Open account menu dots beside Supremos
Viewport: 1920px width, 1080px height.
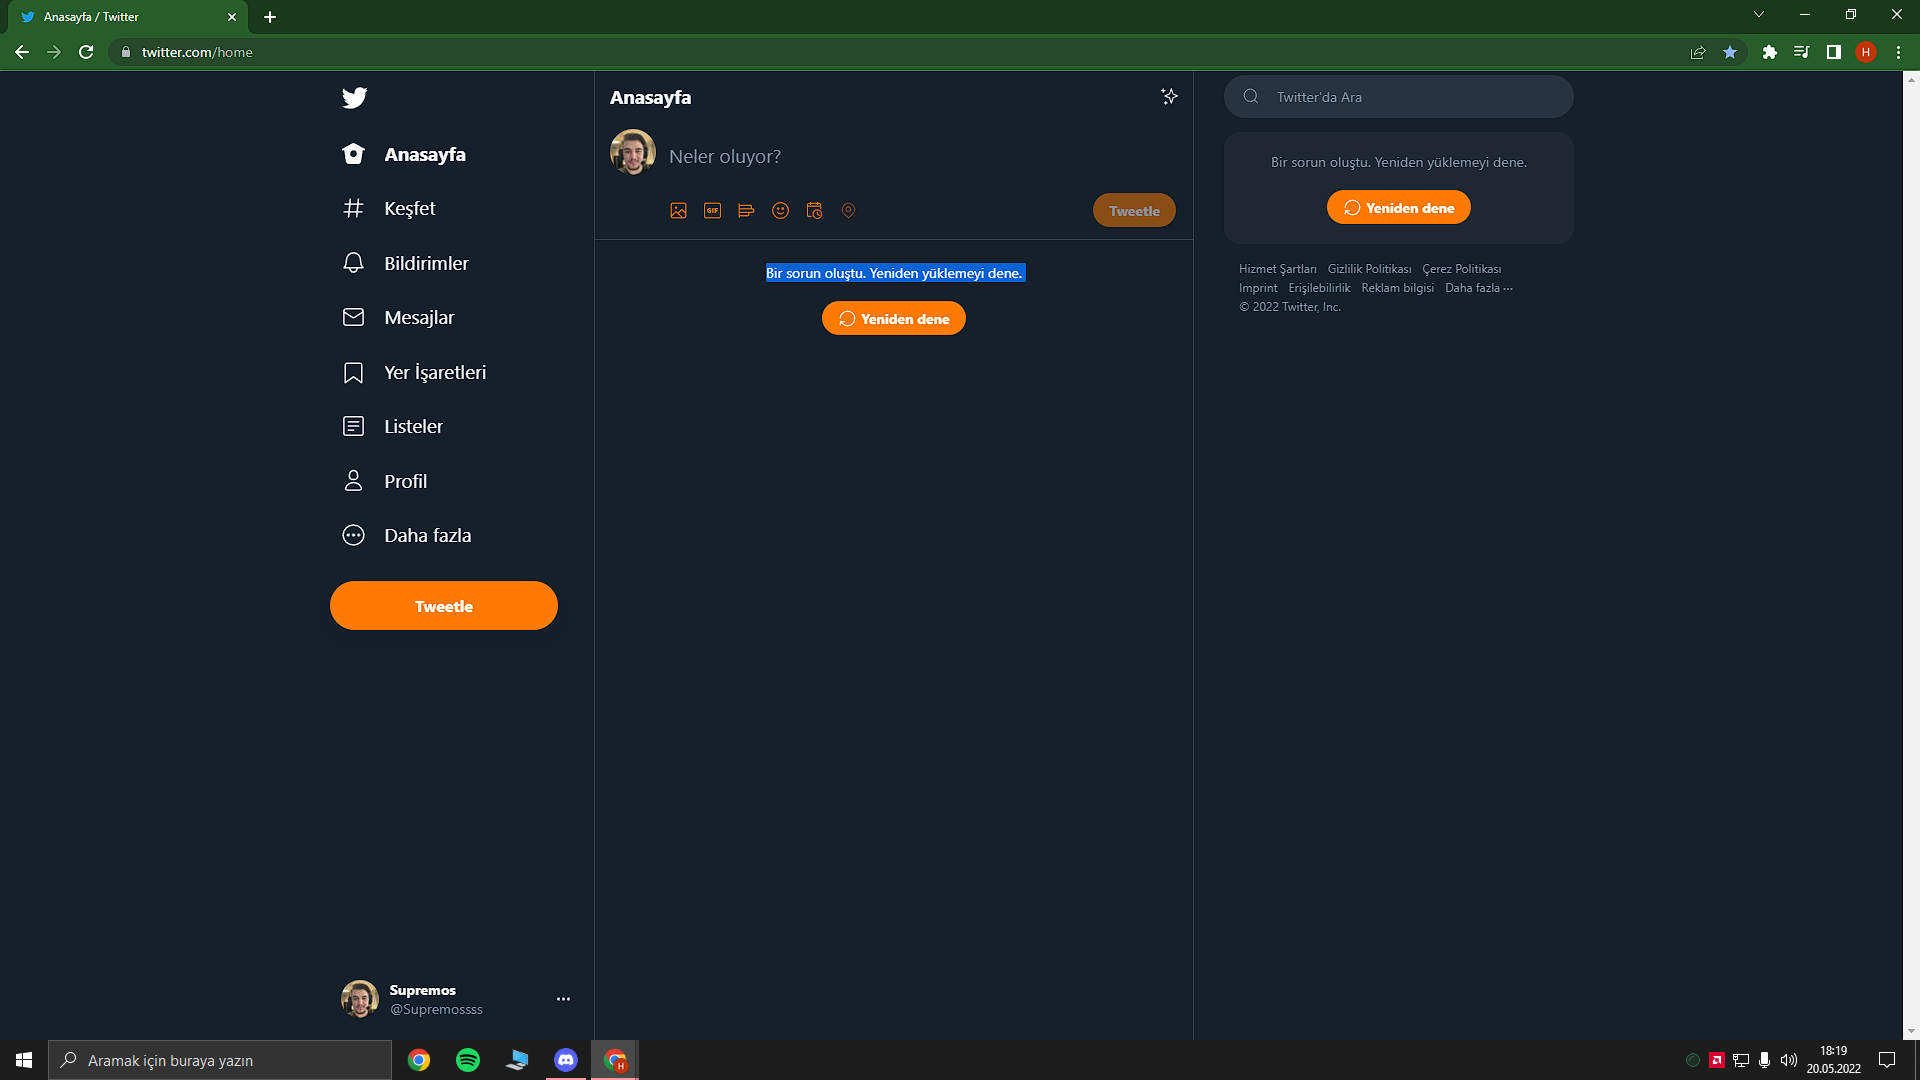(x=563, y=999)
